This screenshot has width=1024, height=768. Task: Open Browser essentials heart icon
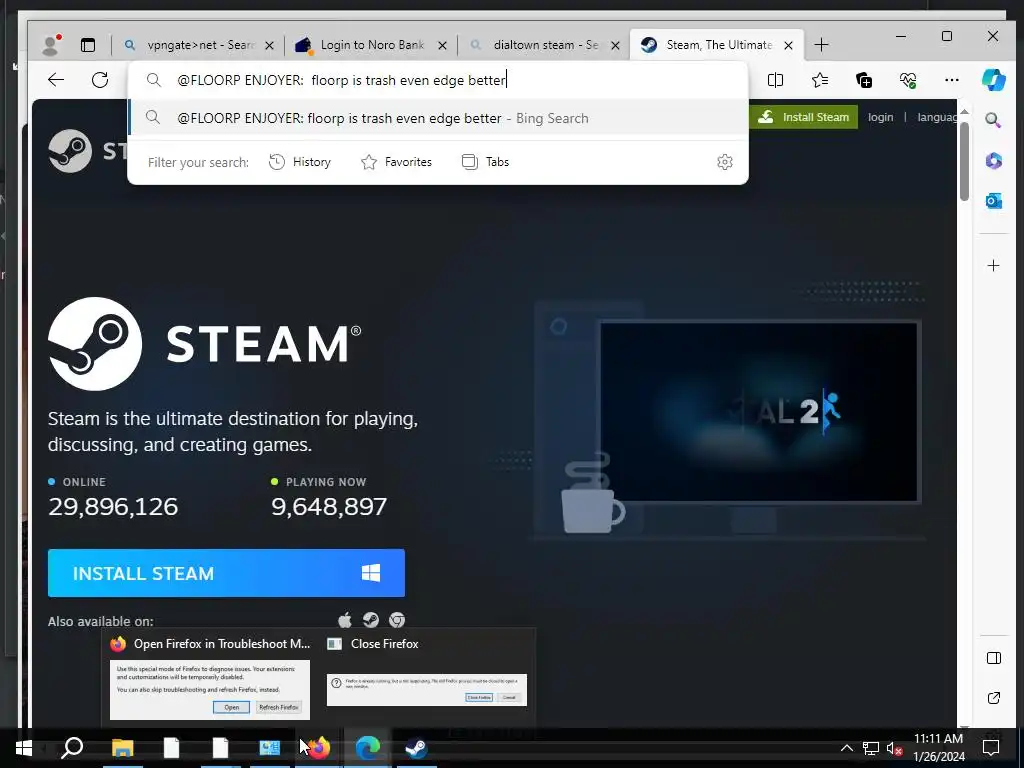[x=908, y=80]
